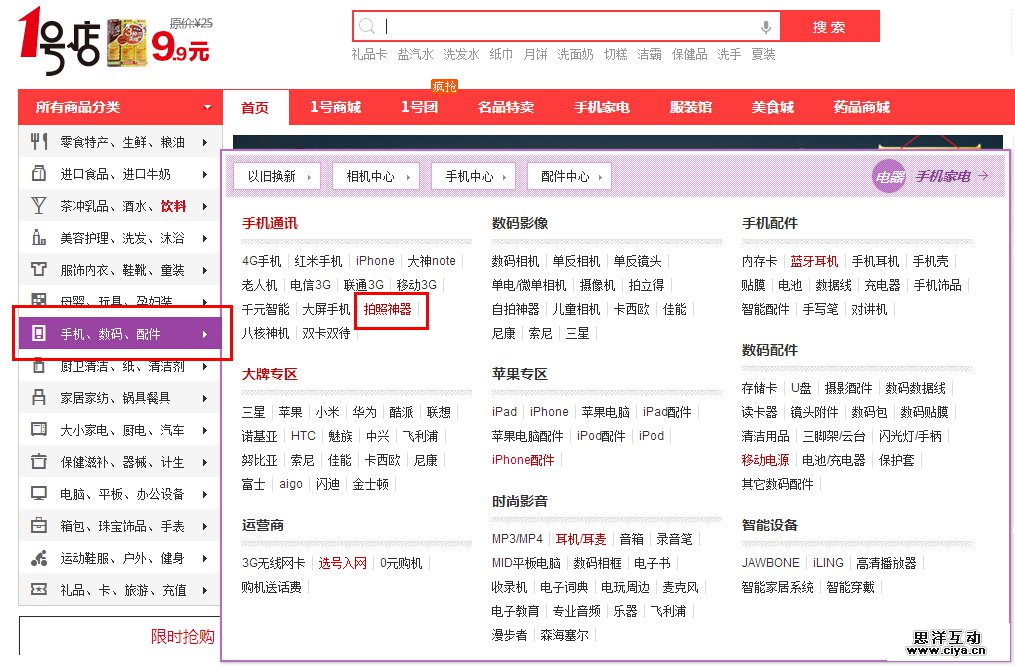1015x666 pixels.
Task: Expand arrow next to 手机、数码、配件
Action: pos(205,334)
